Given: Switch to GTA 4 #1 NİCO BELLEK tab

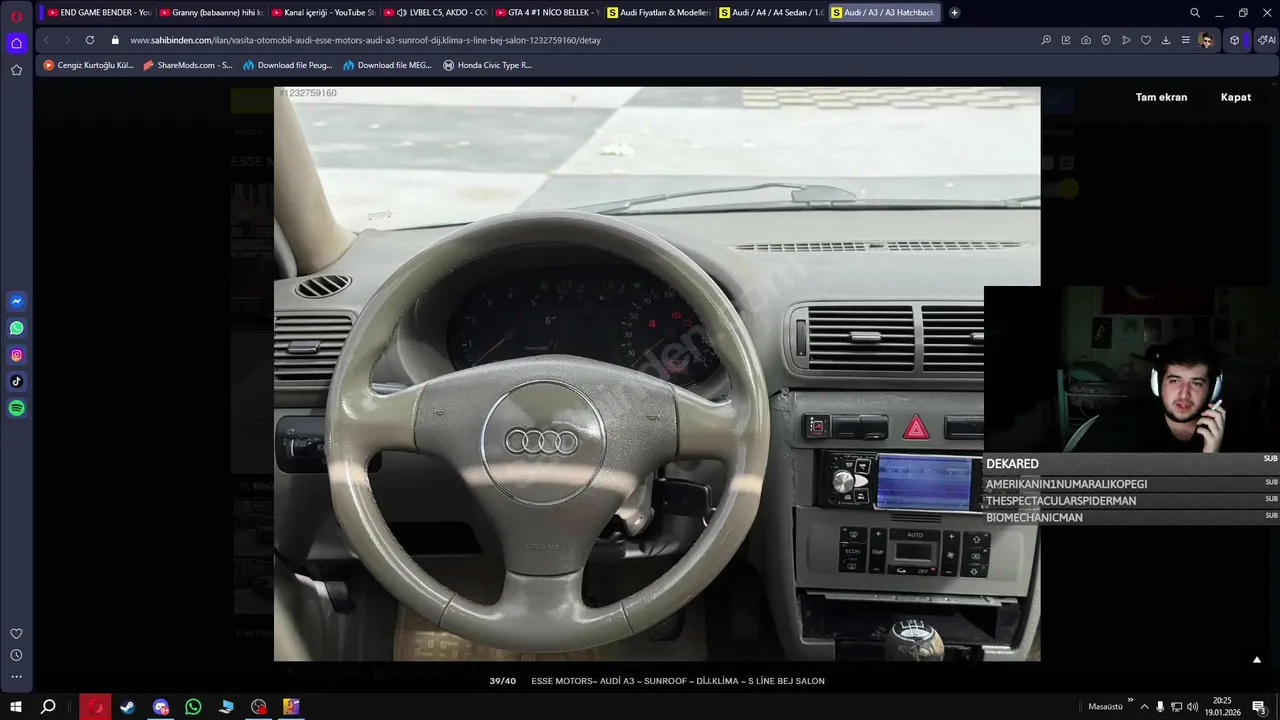Looking at the screenshot, I should click(x=546, y=13).
